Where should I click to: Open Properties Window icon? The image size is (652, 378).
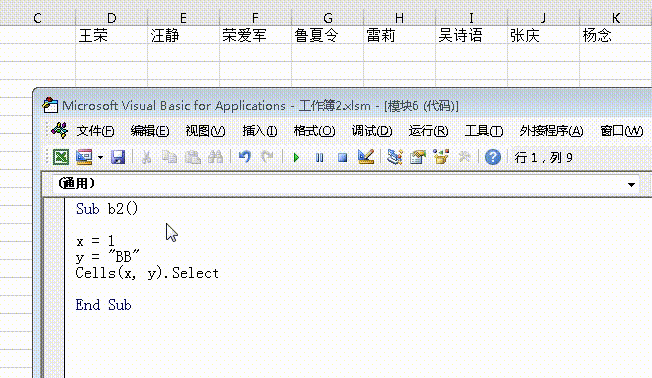418,157
